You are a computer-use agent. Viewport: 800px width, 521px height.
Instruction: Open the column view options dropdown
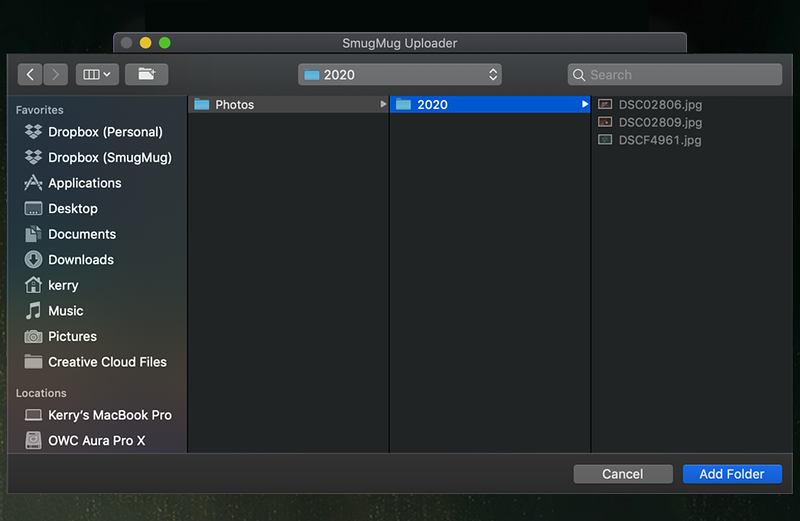97,75
